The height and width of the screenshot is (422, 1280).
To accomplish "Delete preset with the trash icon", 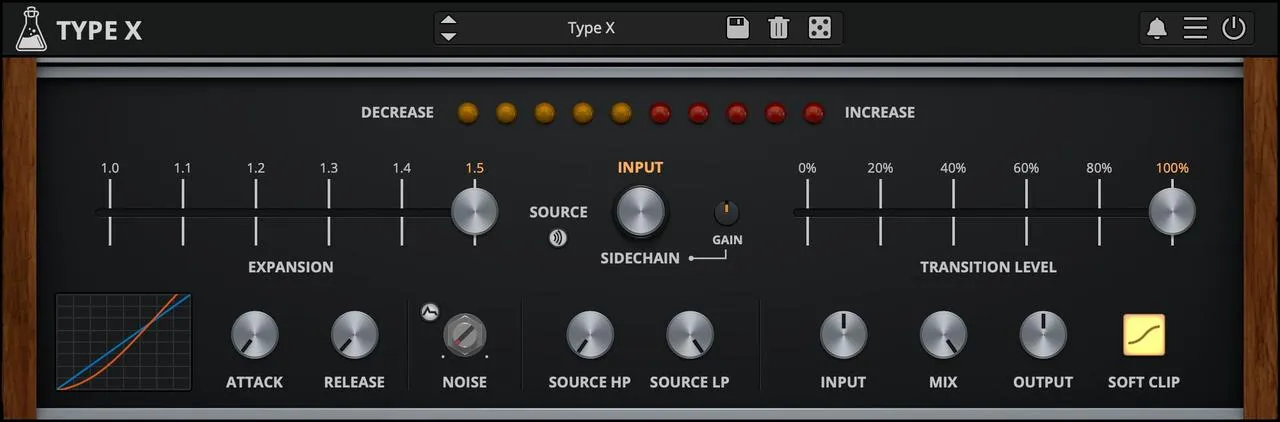I will click(x=778, y=28).
